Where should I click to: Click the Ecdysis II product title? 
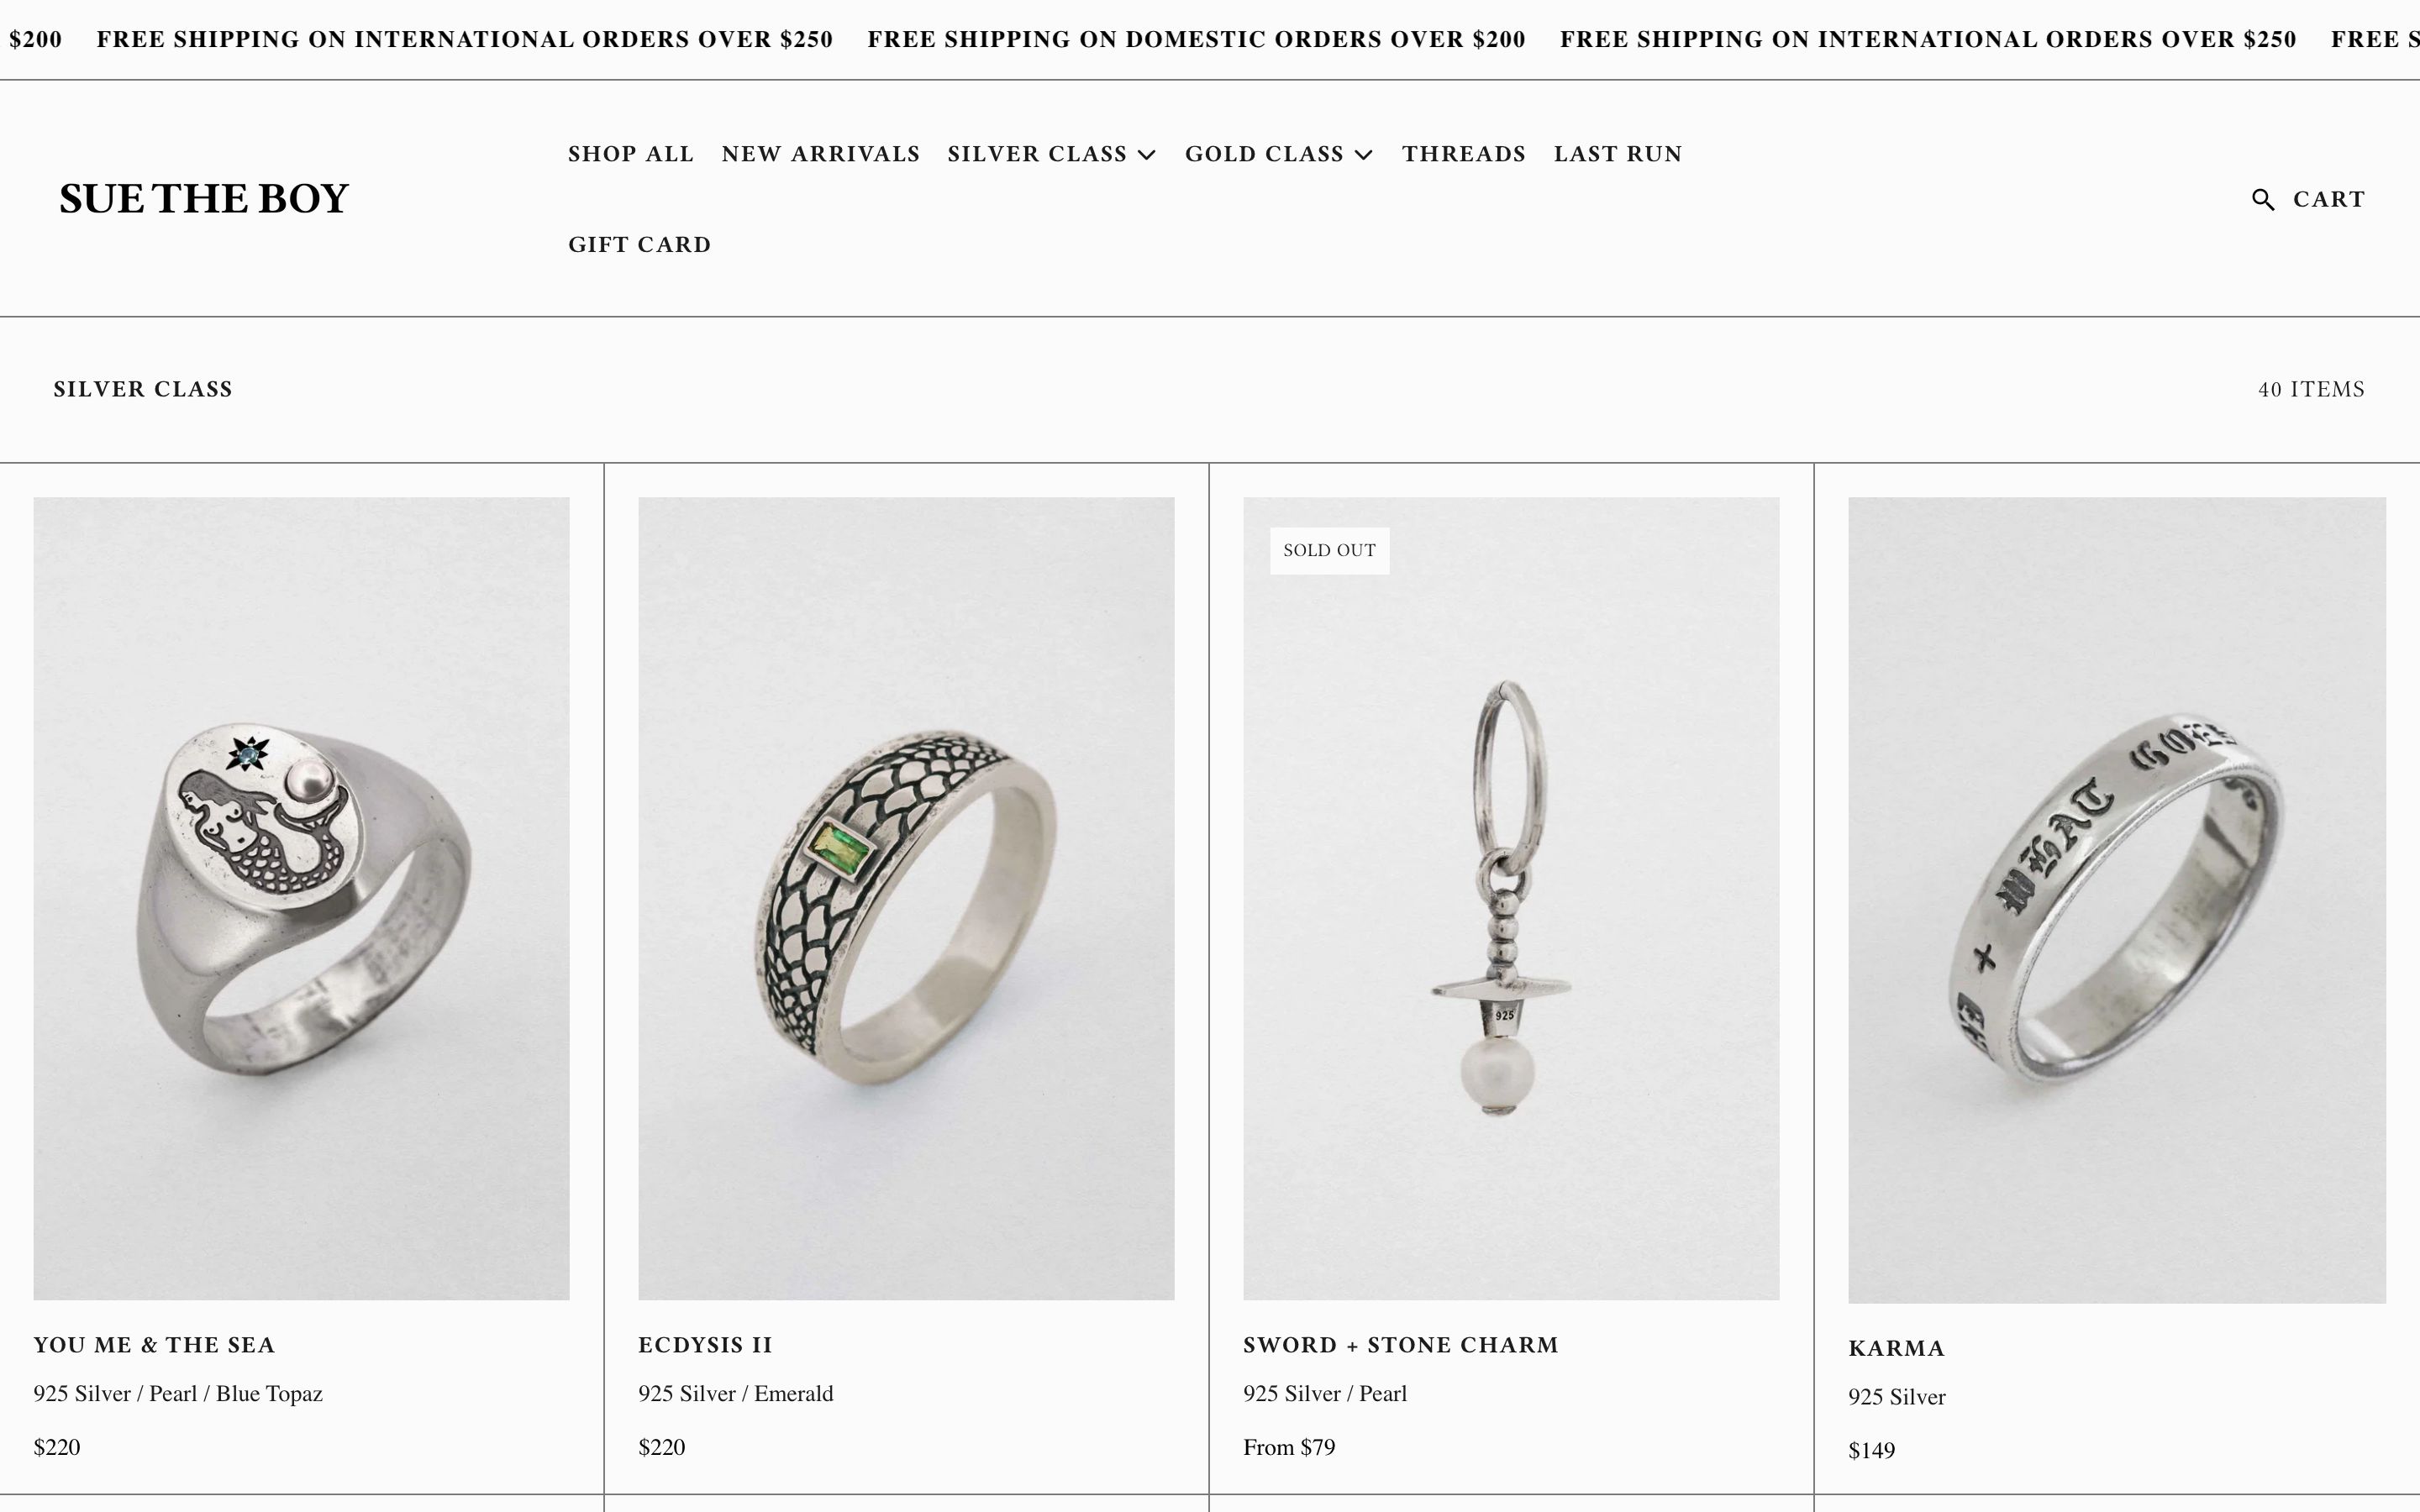click(705, 1345)
